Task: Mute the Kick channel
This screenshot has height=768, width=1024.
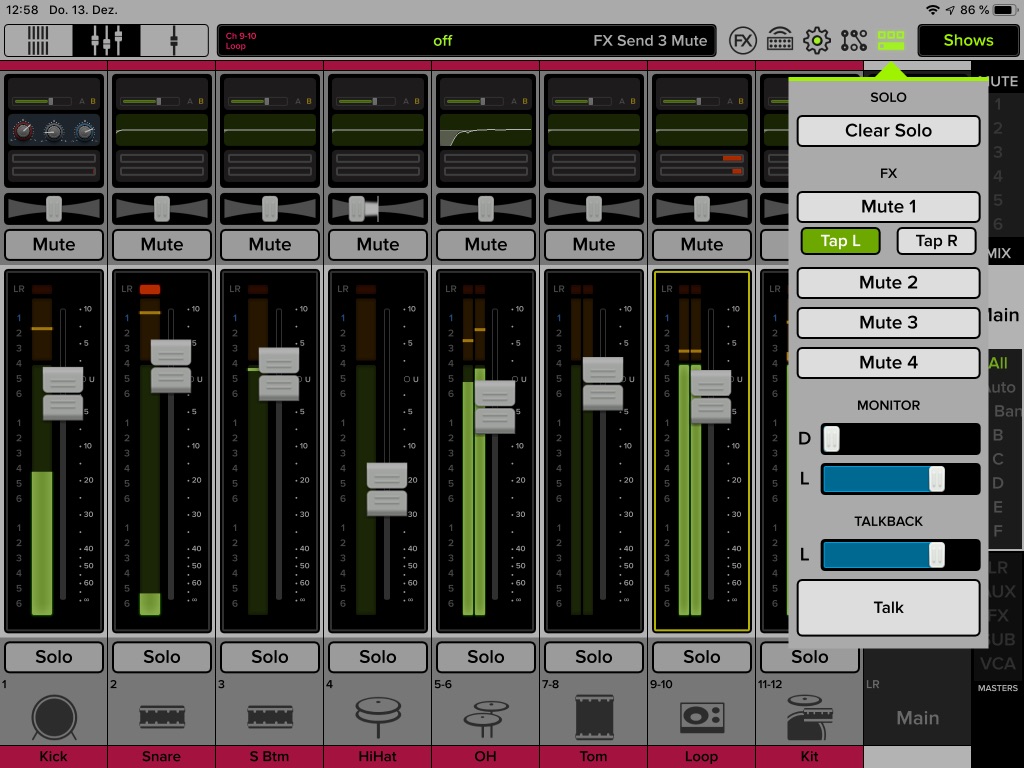Action: click(53, 244)
